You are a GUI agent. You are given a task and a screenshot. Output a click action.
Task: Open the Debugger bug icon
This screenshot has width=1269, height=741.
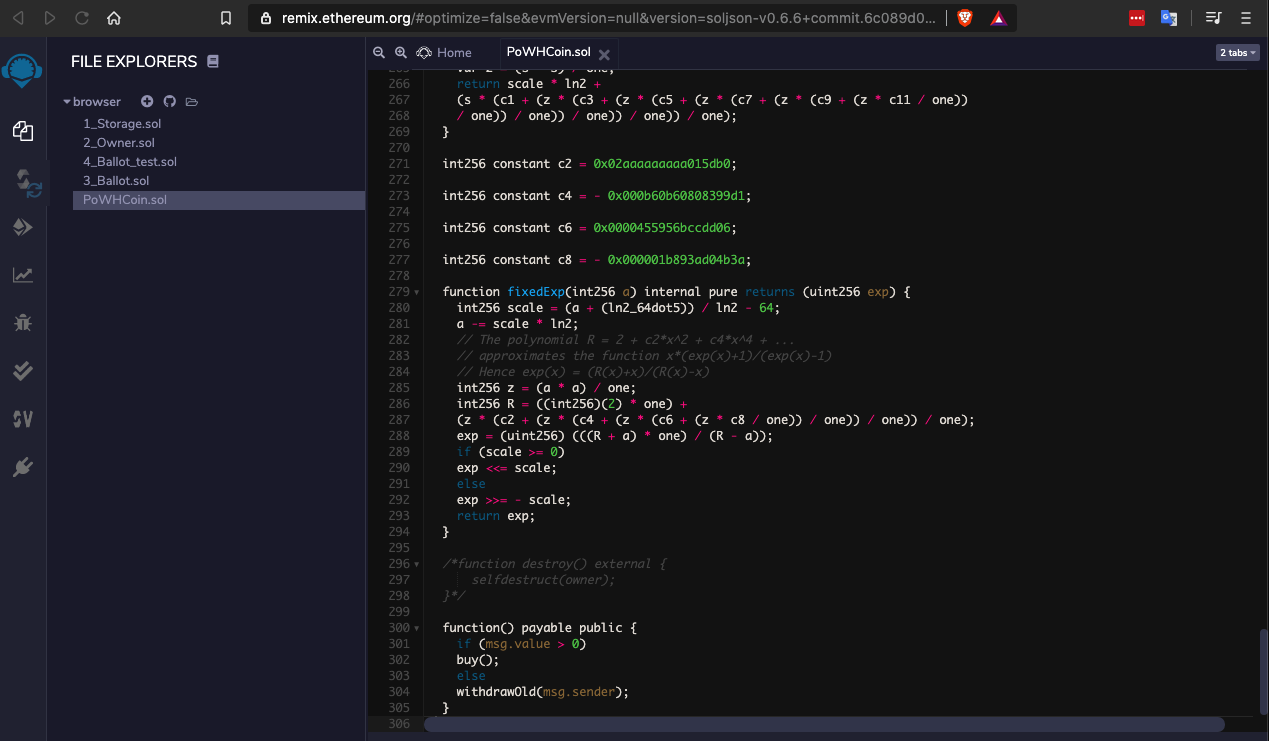pyautogui.click(x=23, y=322)
